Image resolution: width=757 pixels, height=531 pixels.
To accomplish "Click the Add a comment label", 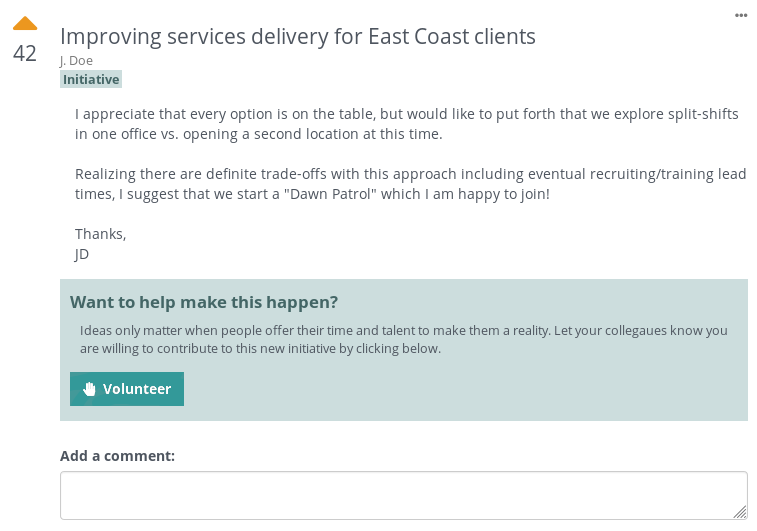I will click(x=117, y=456).
